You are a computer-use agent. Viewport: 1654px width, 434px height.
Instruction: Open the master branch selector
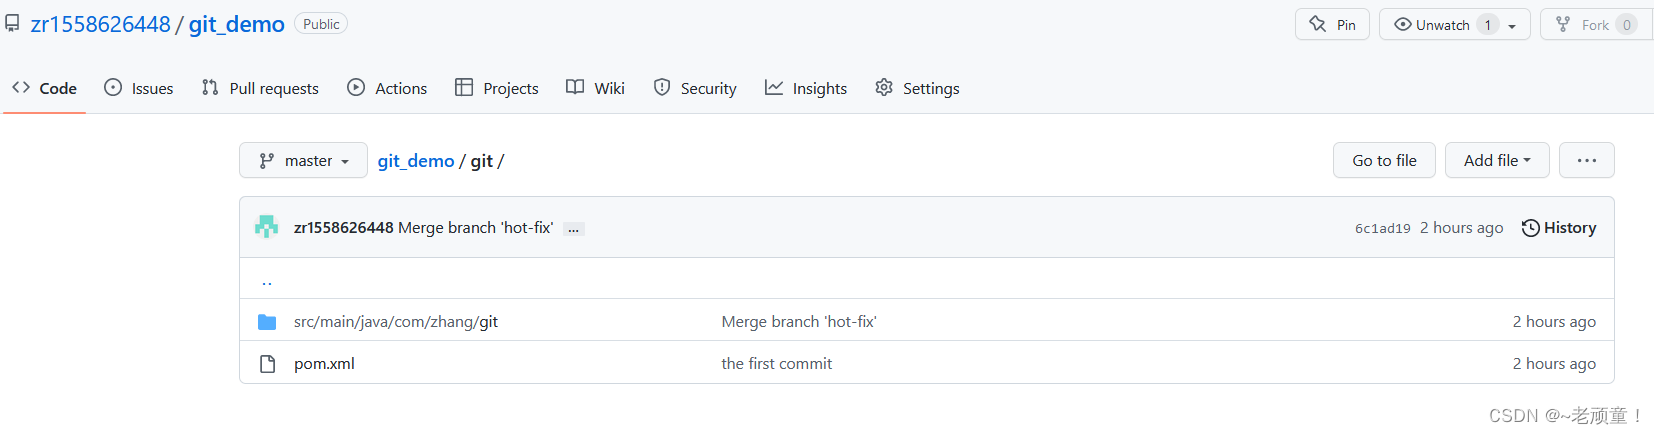click(303, 160)
